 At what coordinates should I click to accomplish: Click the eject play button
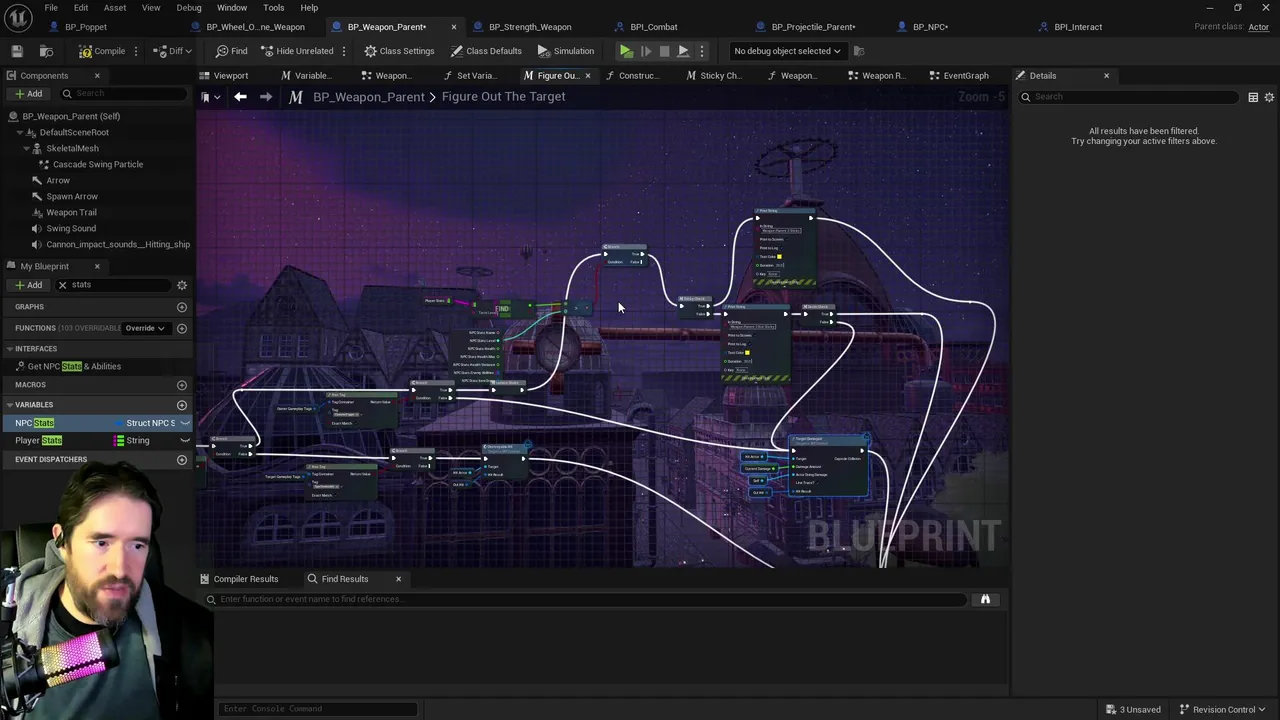[x=683, y=51]
